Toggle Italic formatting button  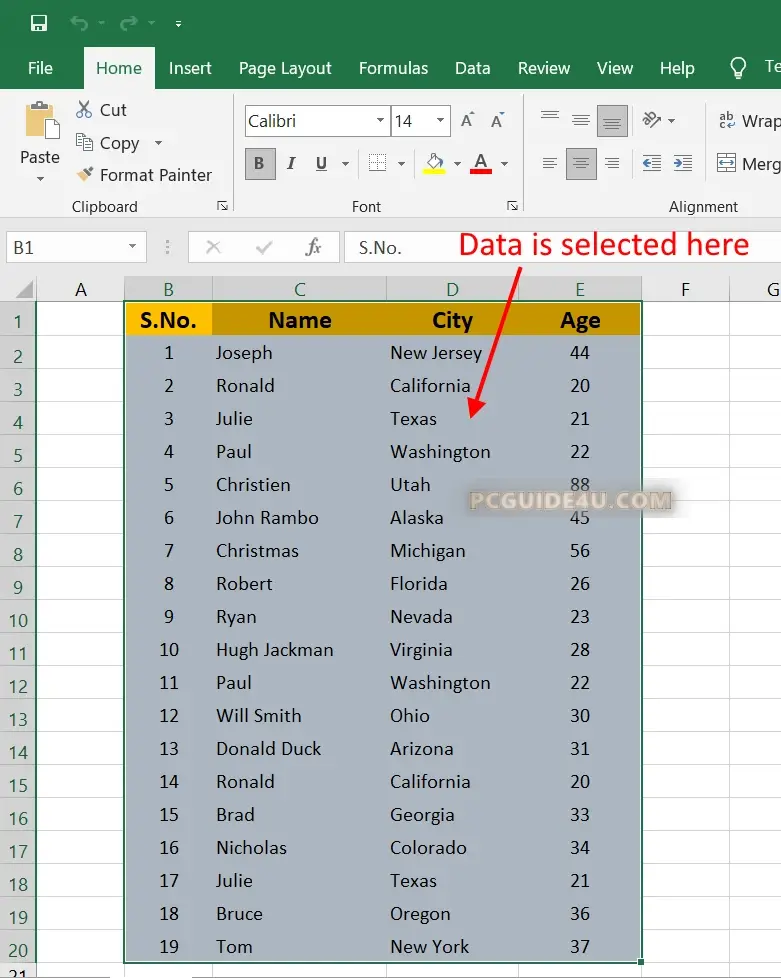pos(291,163)
